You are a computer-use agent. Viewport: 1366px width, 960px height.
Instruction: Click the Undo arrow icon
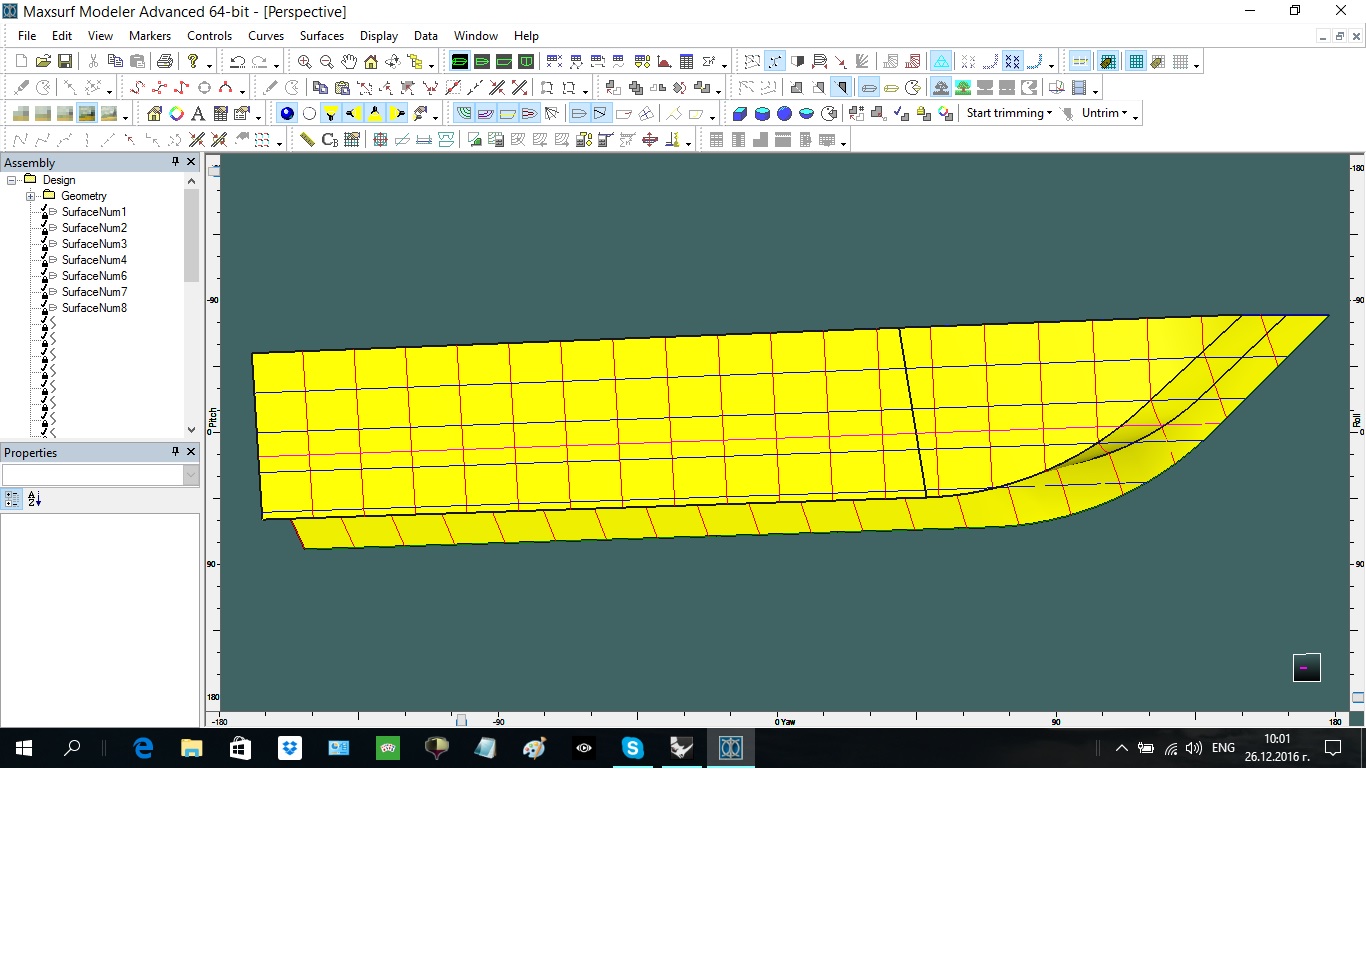237,62
